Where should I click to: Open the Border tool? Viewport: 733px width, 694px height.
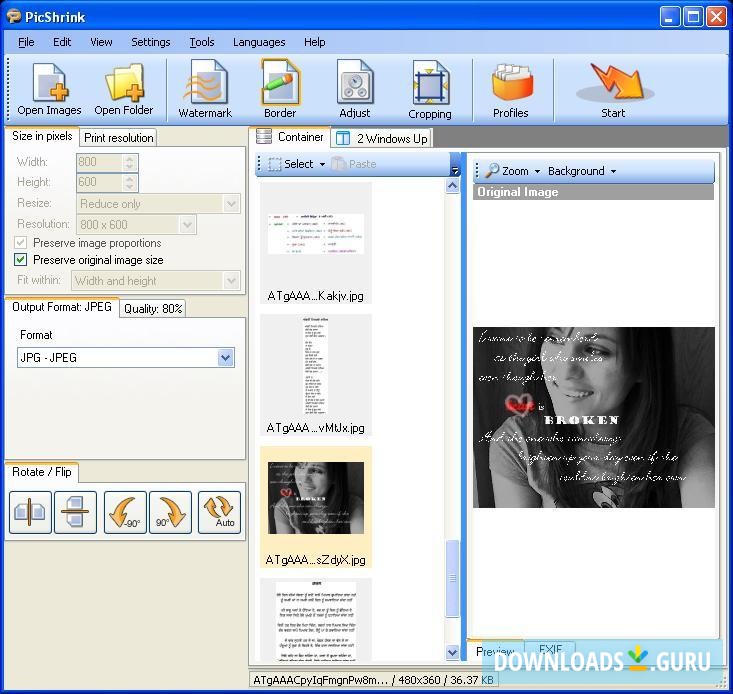pyautogui.click(x=280, y=90)
